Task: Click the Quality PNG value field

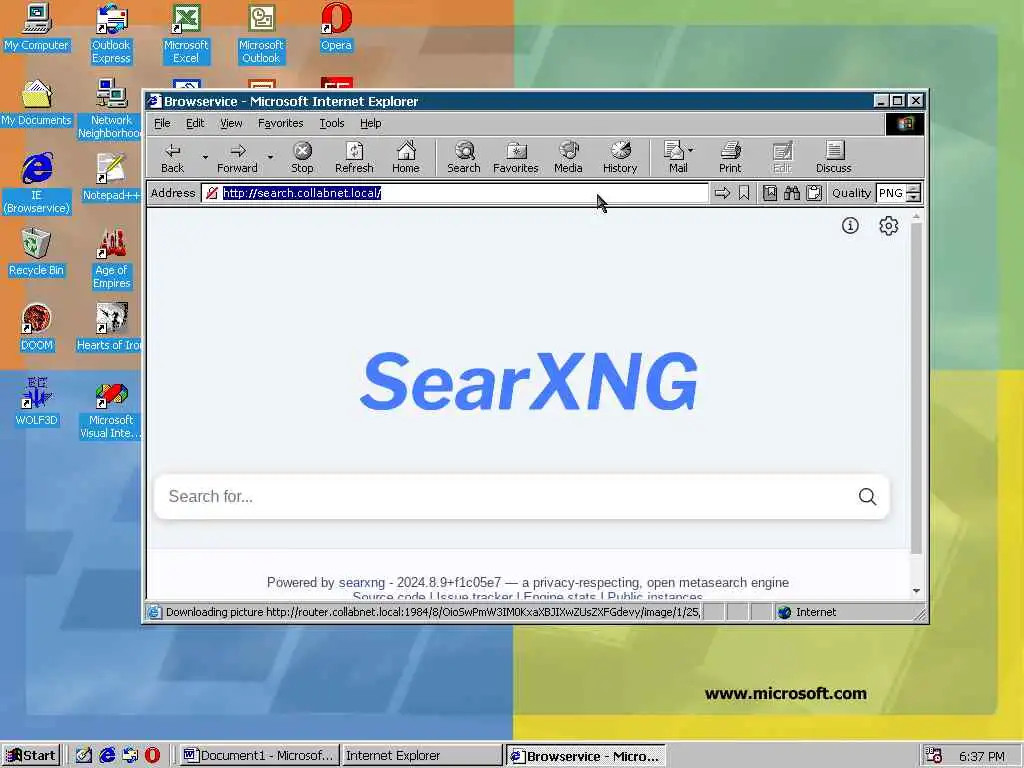Action: 891,193
